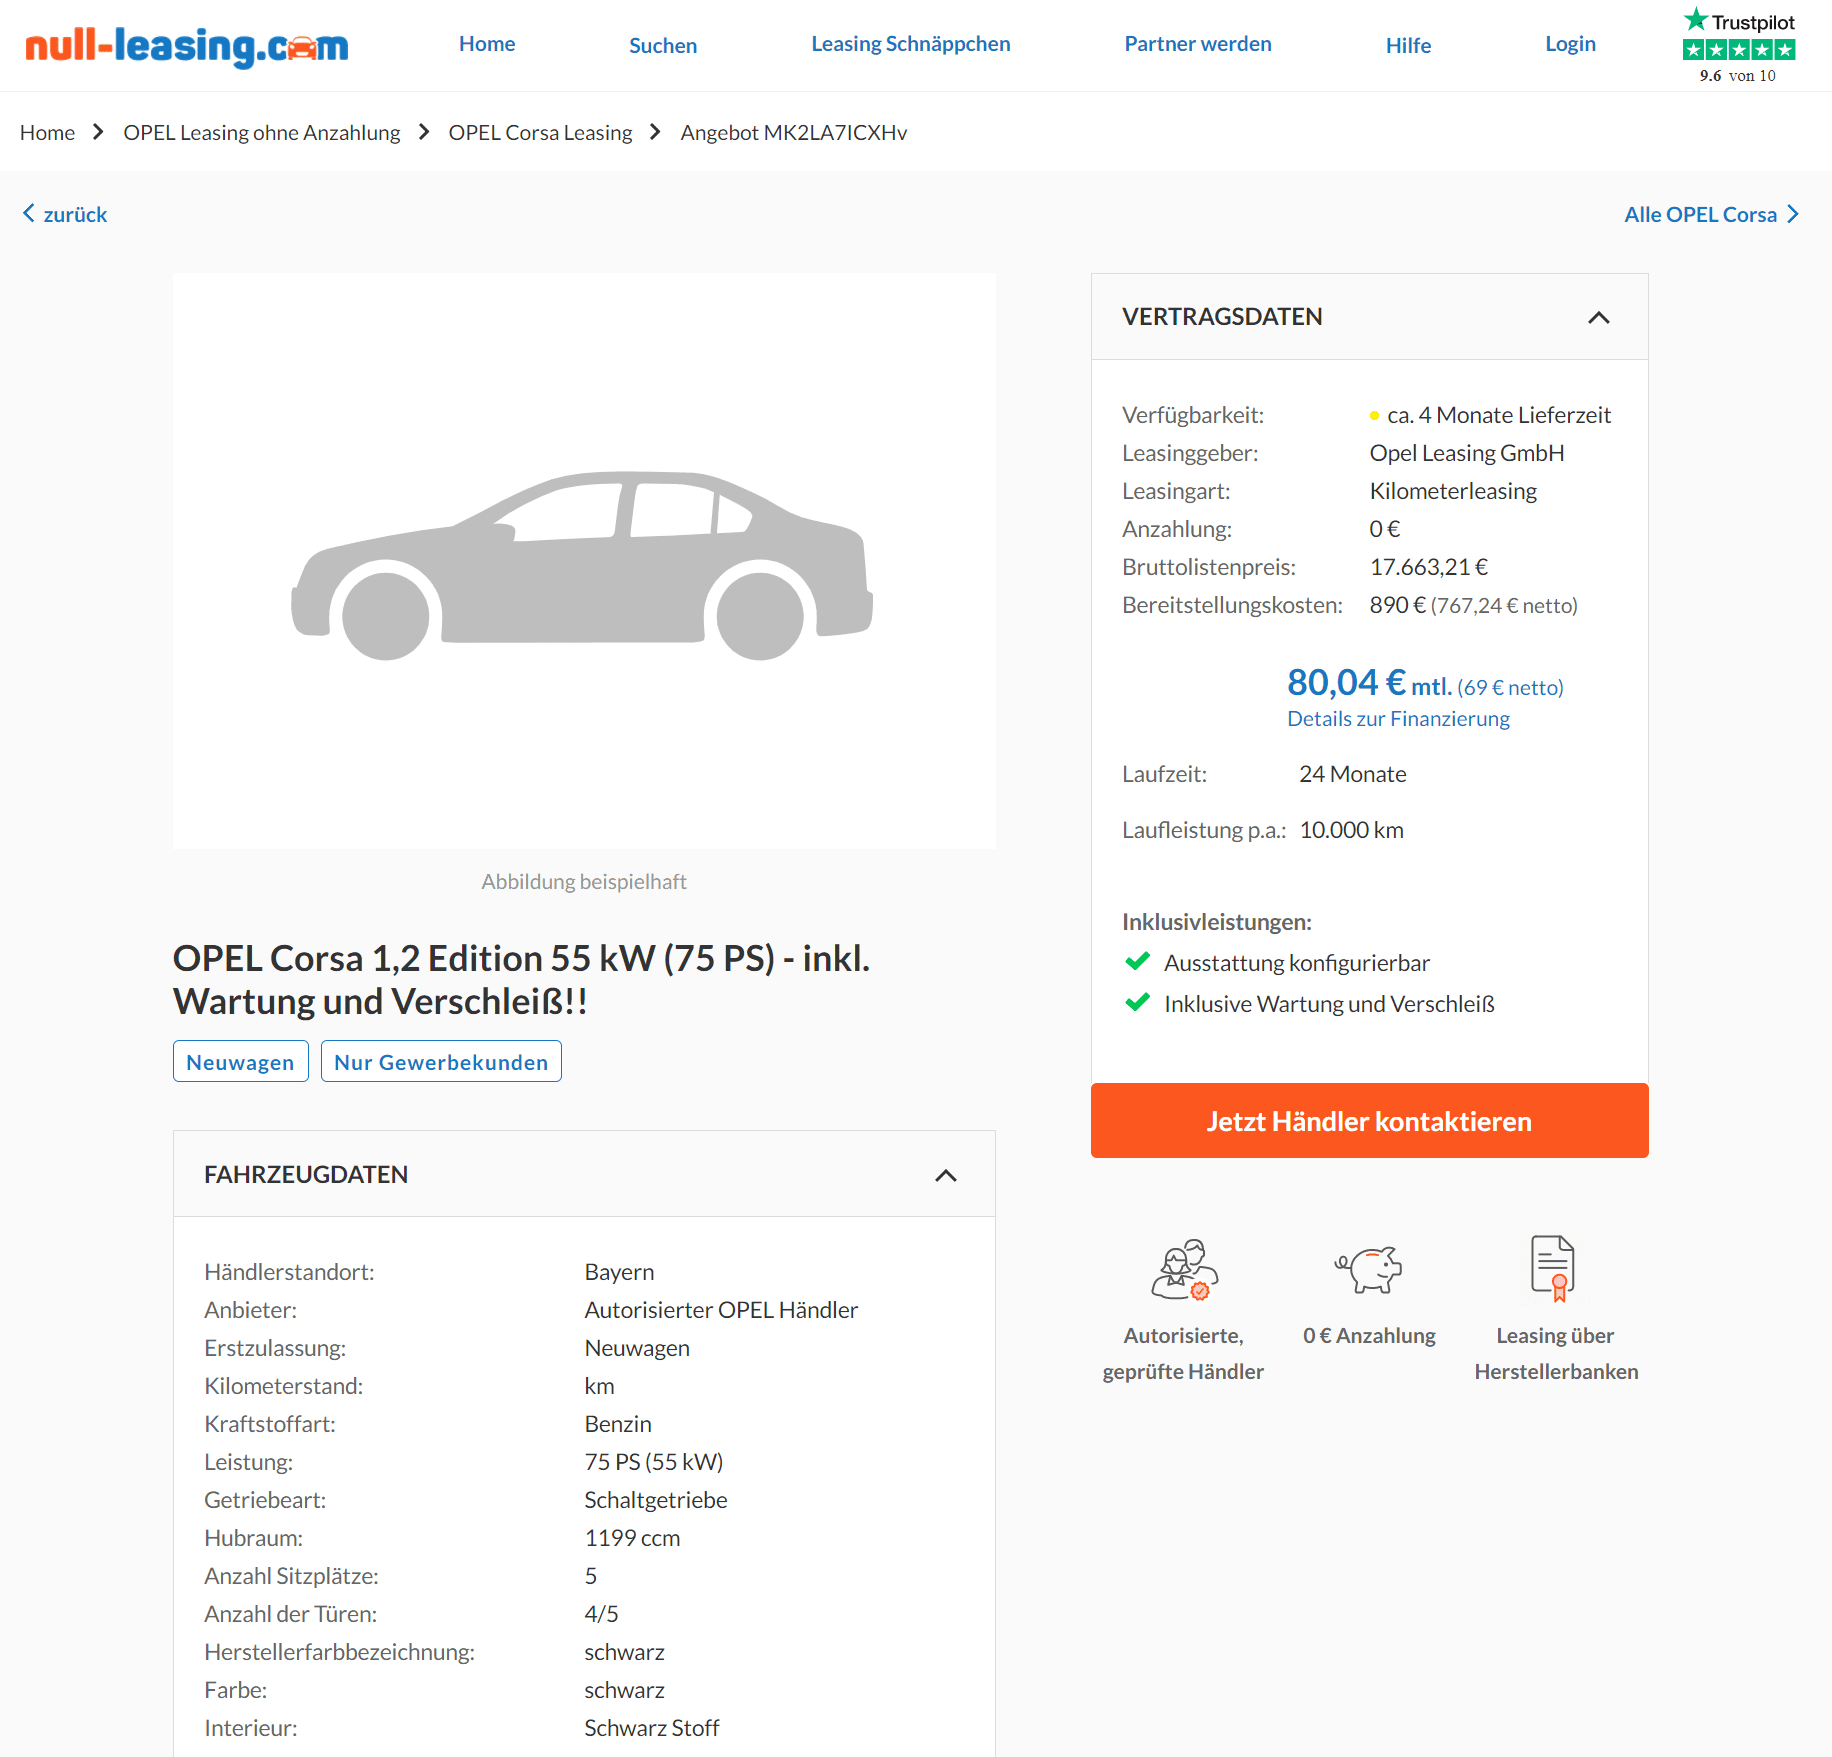The image size is (1832, 1757).
Task: Click OPEL Corsa Leasing breadcrumb
Action: 540,132
